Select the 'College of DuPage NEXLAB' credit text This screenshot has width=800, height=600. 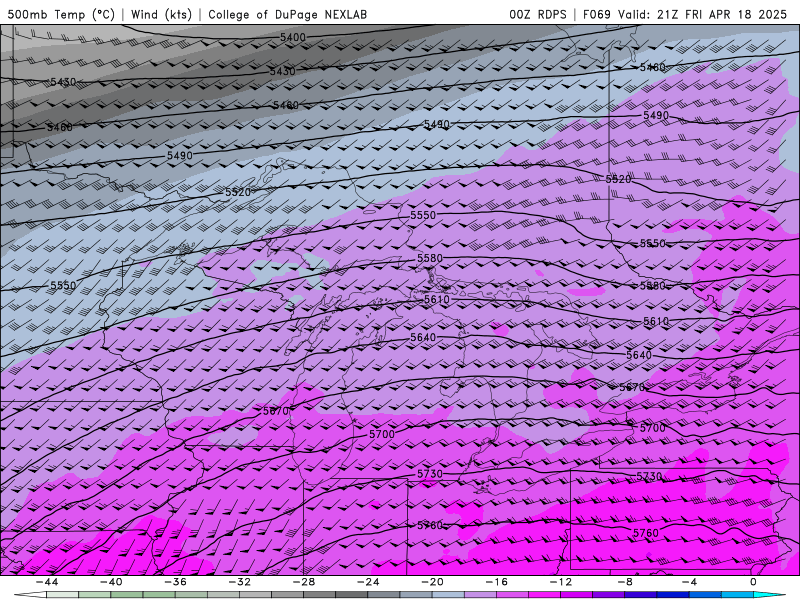click(287, 15)
